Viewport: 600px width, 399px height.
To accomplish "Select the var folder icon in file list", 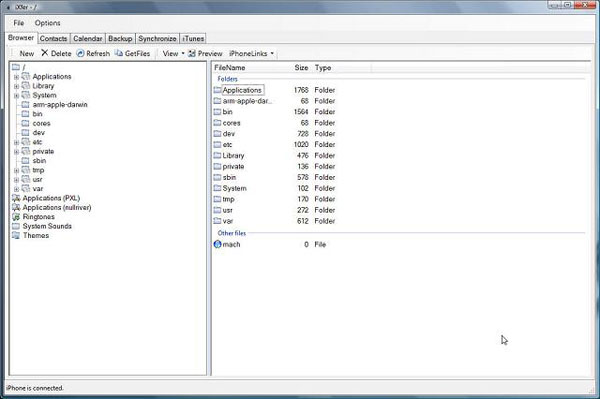I will 217,221.
